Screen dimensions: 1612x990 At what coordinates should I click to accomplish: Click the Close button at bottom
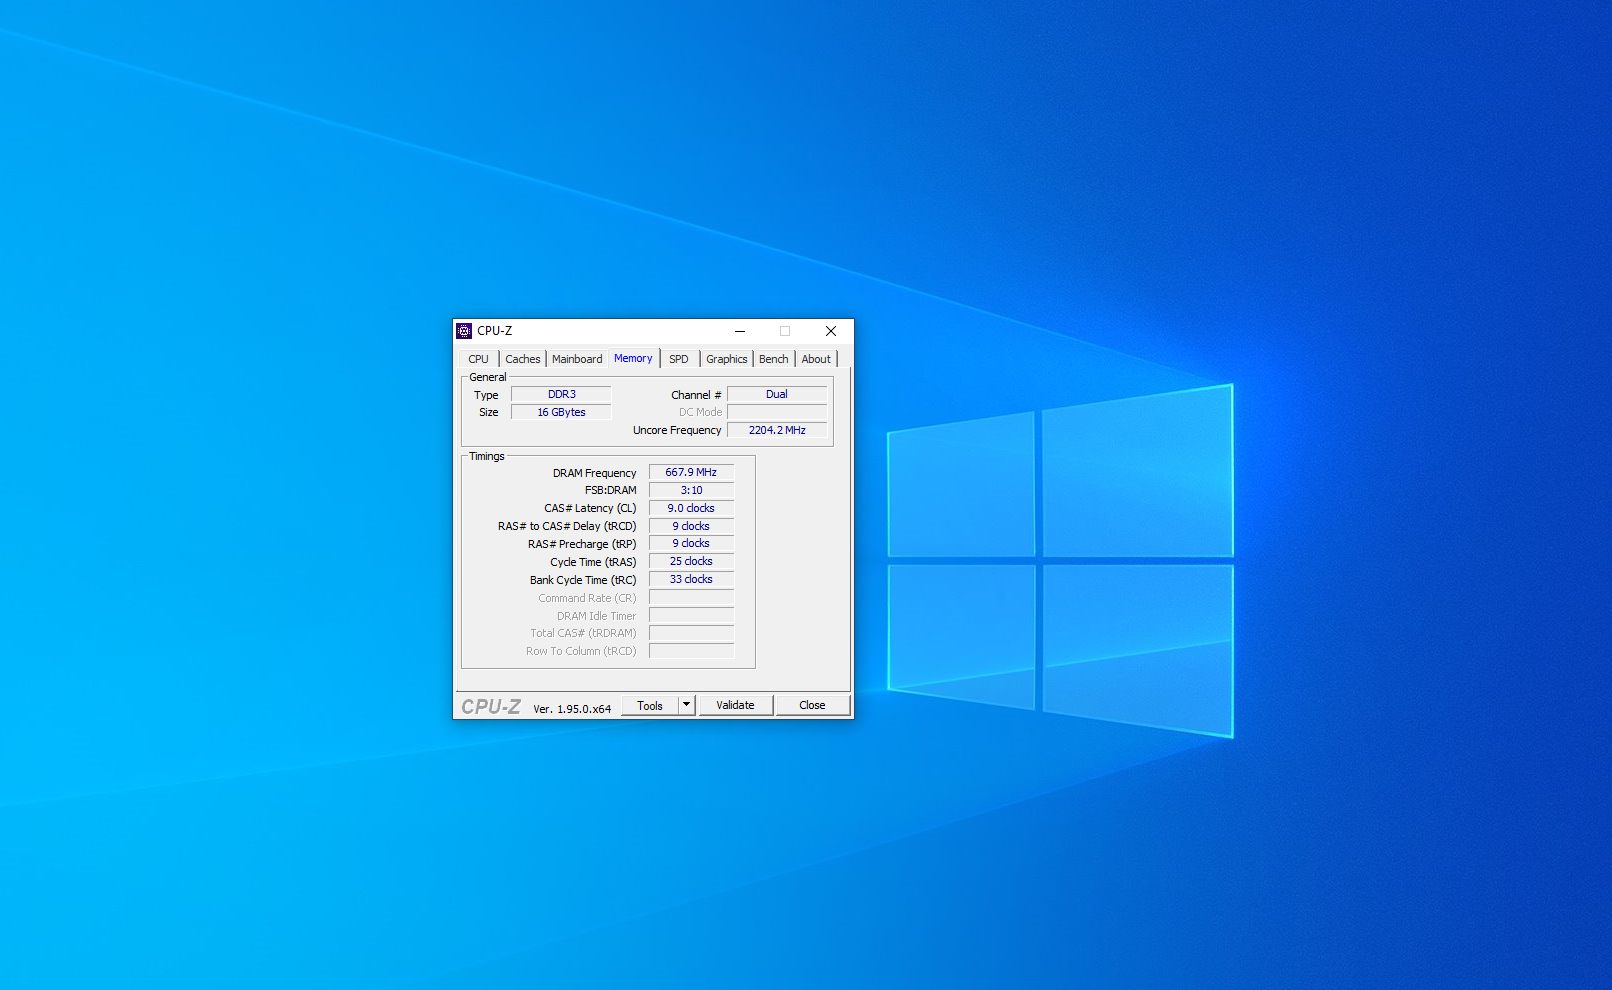813,705
